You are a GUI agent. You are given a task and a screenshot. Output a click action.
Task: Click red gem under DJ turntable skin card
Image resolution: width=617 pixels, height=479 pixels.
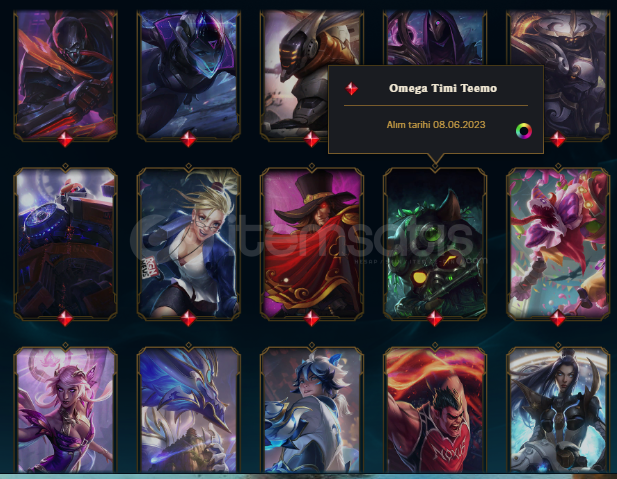tap(65, 318)
